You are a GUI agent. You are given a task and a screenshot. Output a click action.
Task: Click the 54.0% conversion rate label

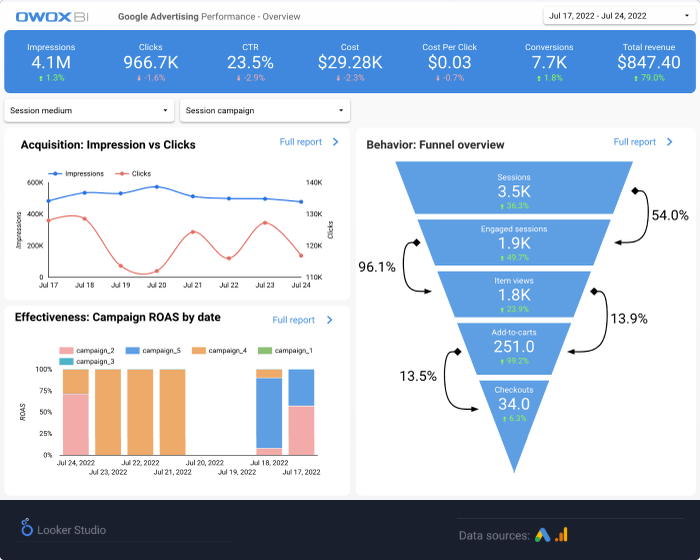tap(670, 215)
